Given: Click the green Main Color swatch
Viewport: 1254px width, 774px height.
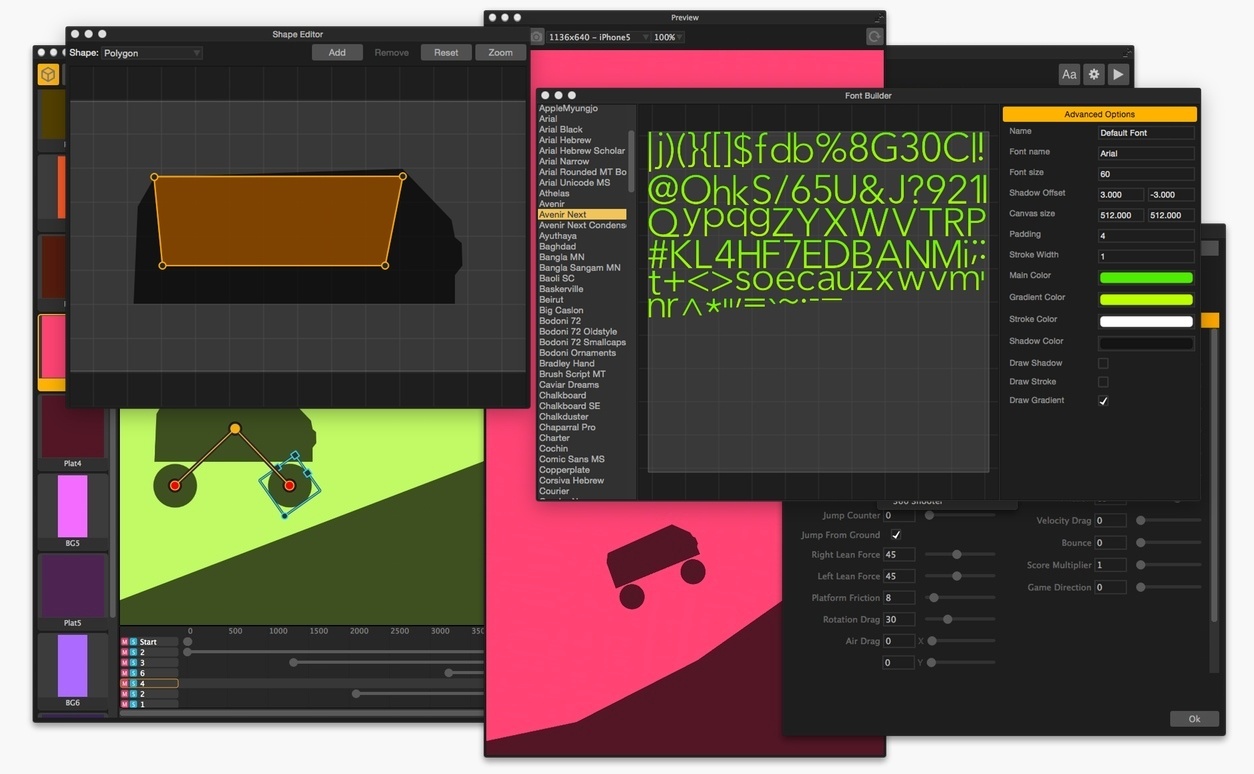Looking at the screenshot, I should click(x=1146, y=278).
